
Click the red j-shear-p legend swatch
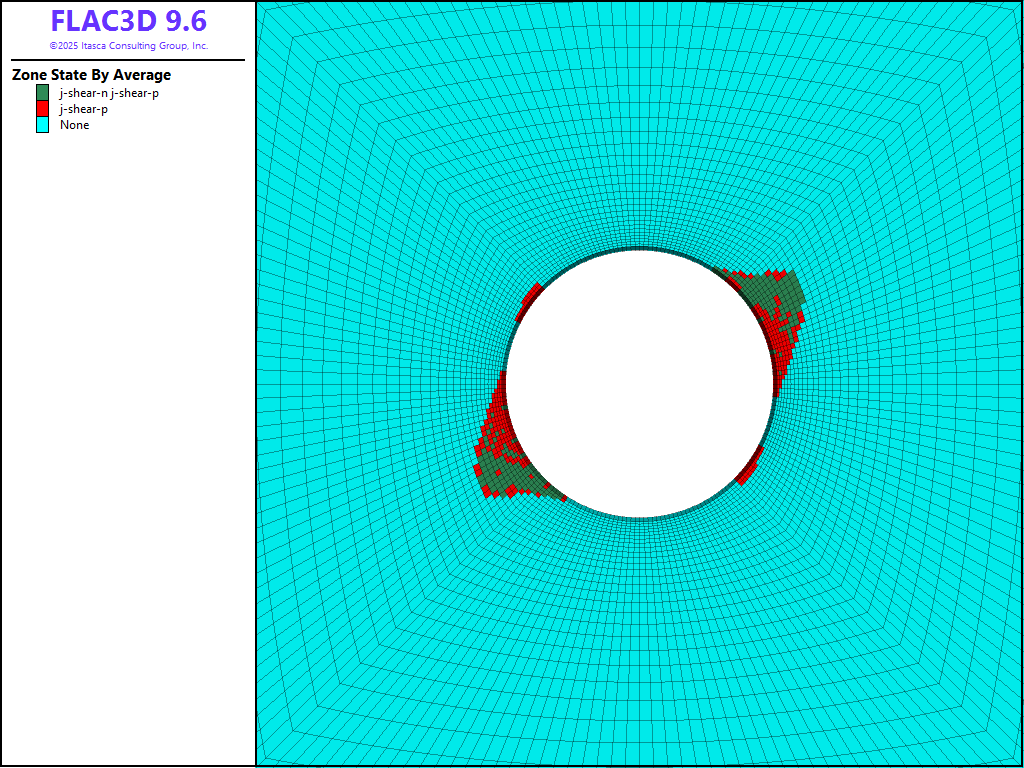tap(42, 109)
